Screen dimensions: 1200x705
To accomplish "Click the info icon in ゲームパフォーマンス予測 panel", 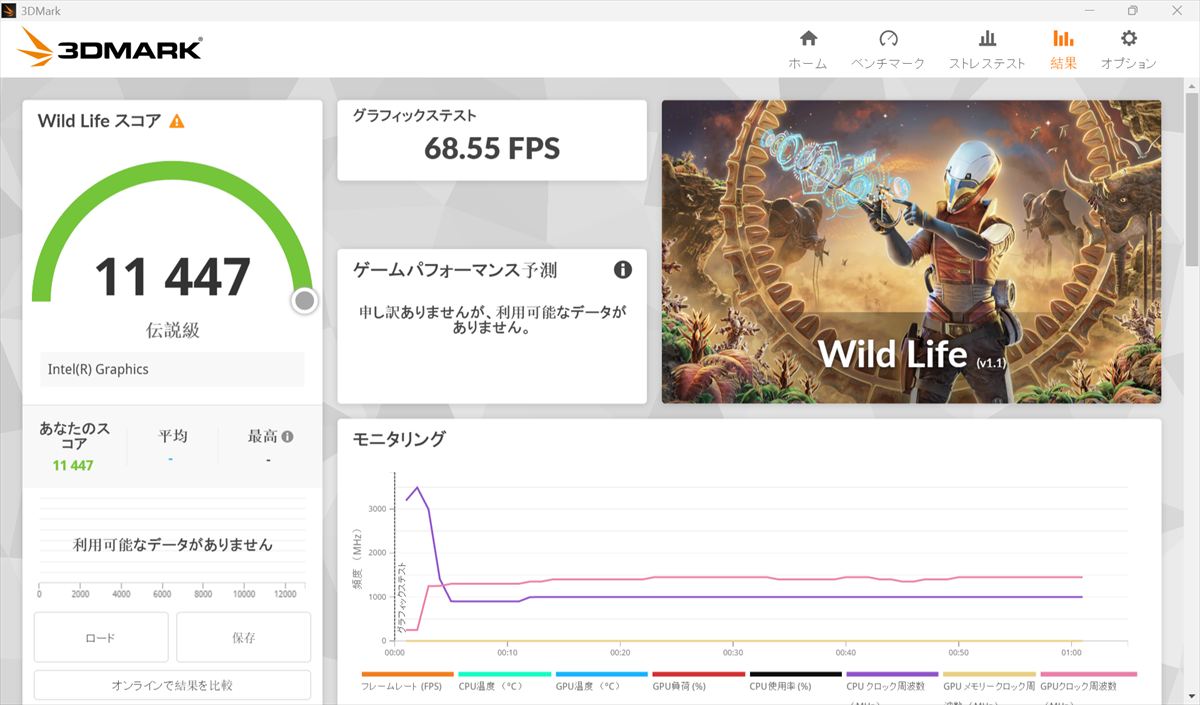I will click(623, 269).
